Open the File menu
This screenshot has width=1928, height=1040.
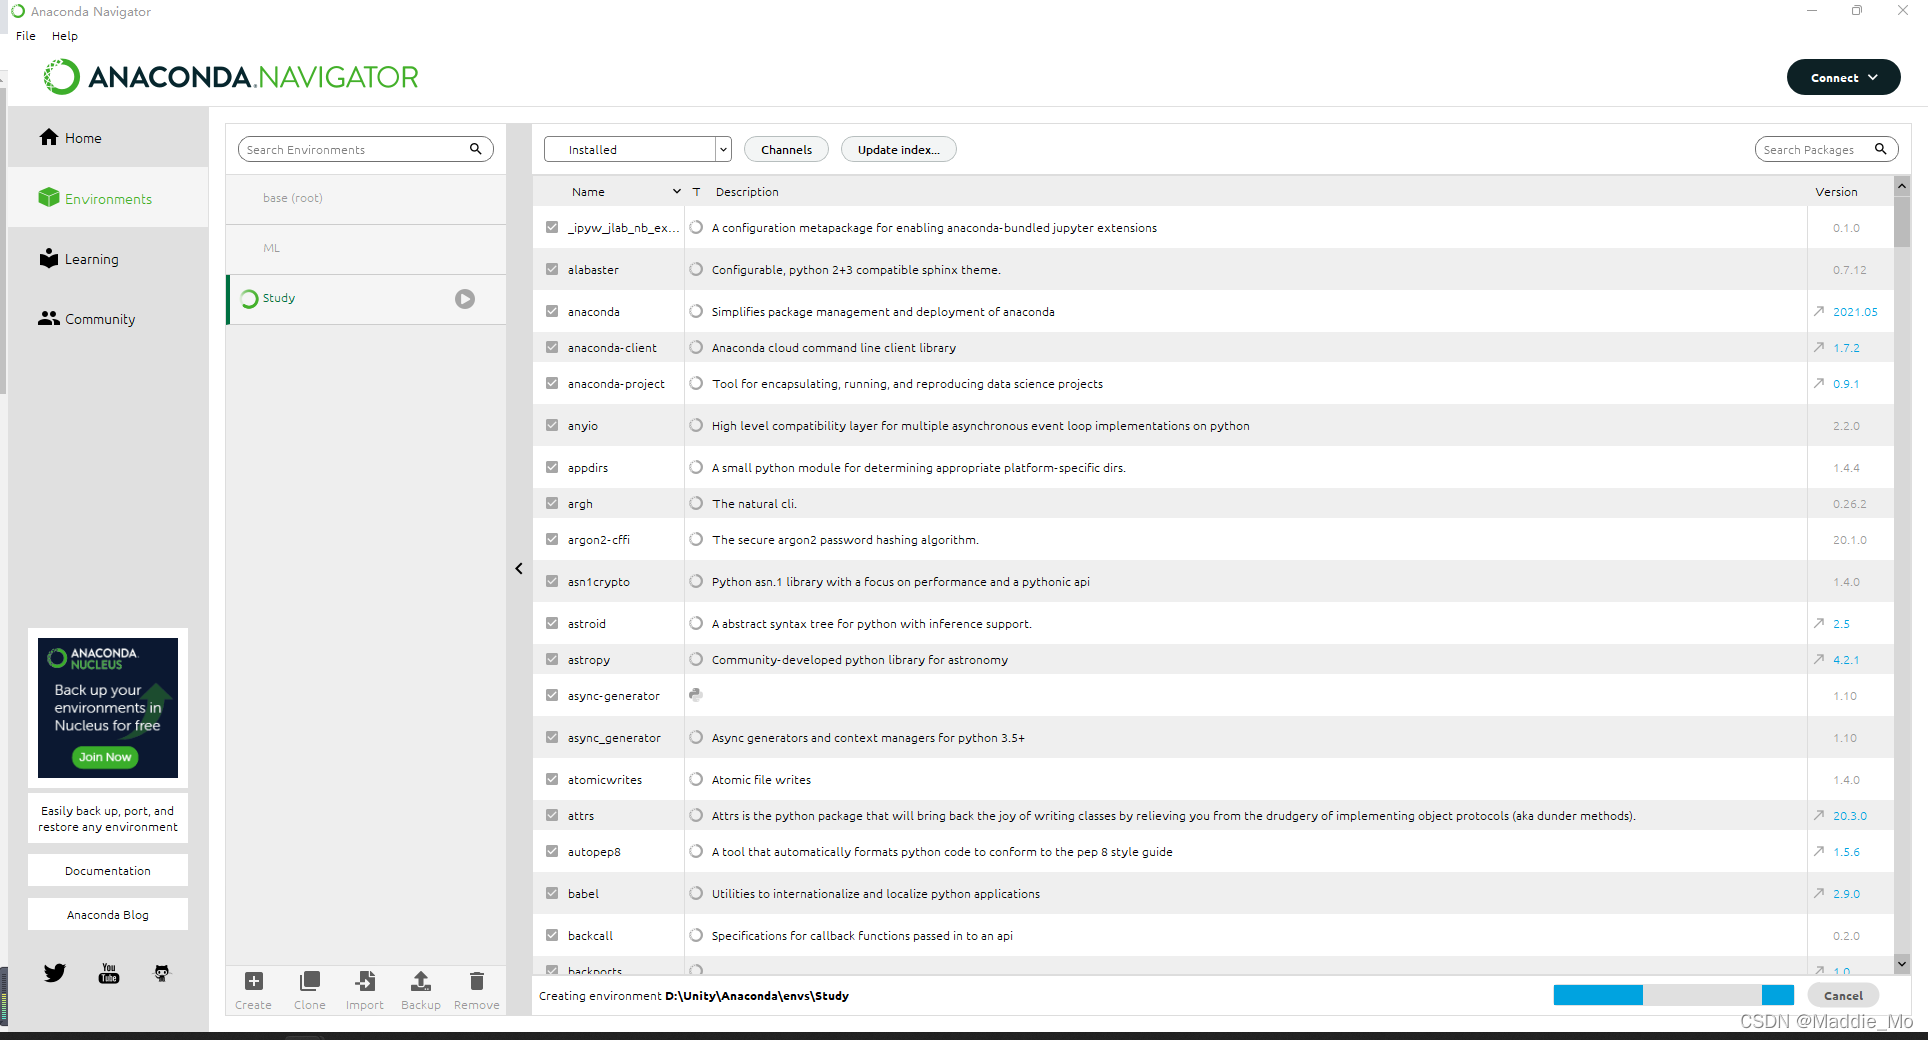click(26, 36)
